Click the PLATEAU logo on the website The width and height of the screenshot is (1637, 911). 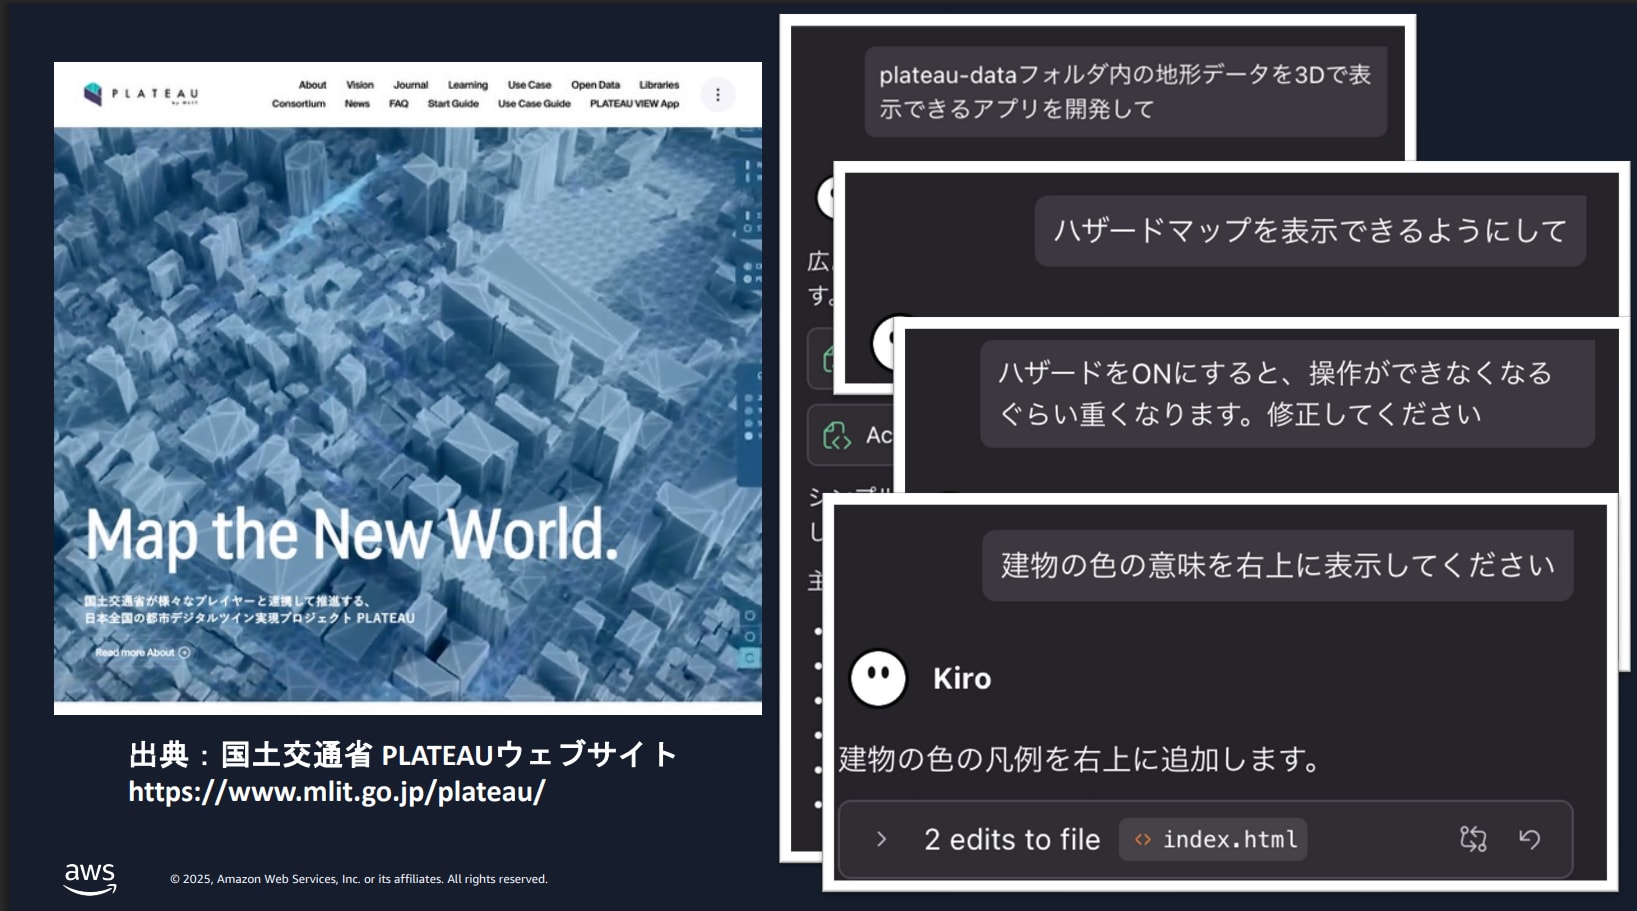[x=141, y=94]
